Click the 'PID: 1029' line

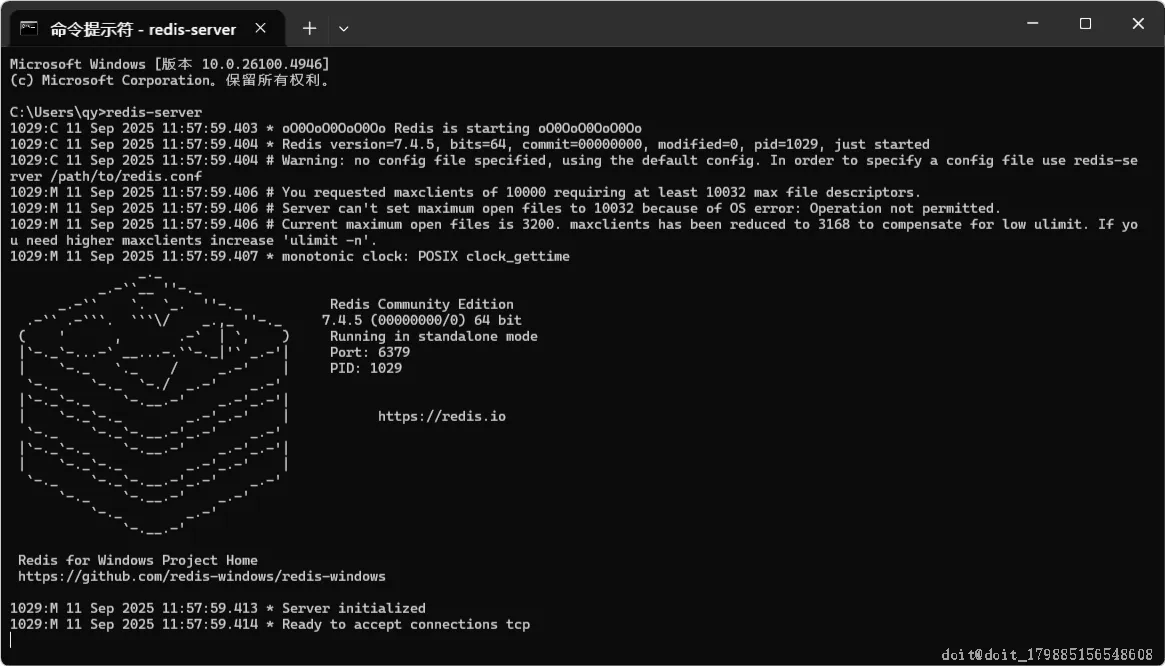(x=366, y=368)
